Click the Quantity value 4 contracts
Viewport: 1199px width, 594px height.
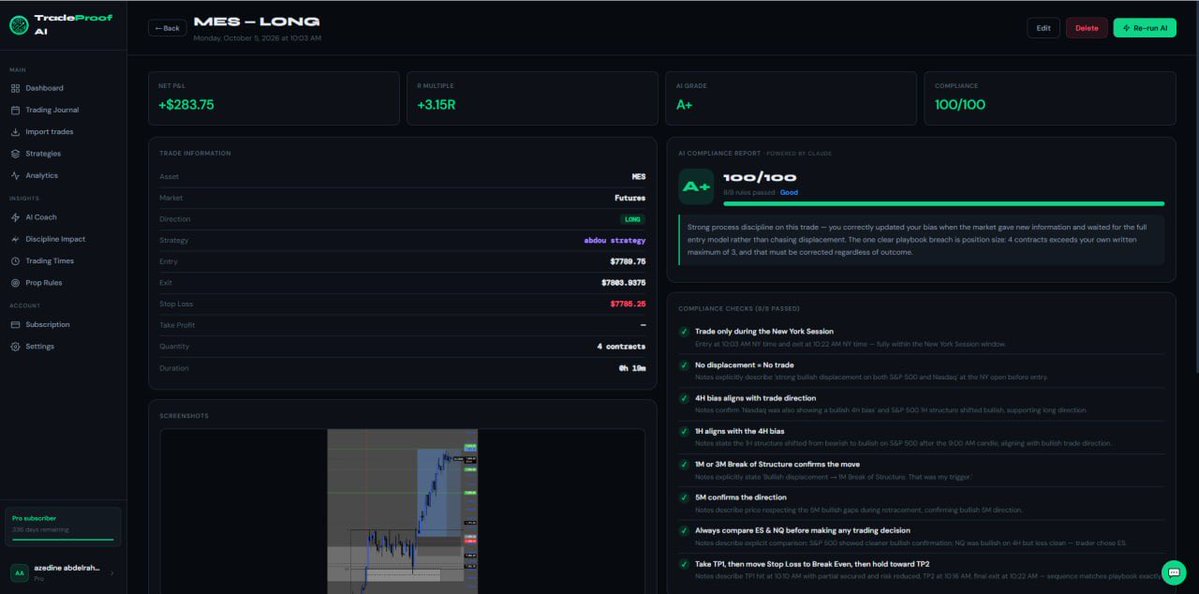tap(621, 347)
